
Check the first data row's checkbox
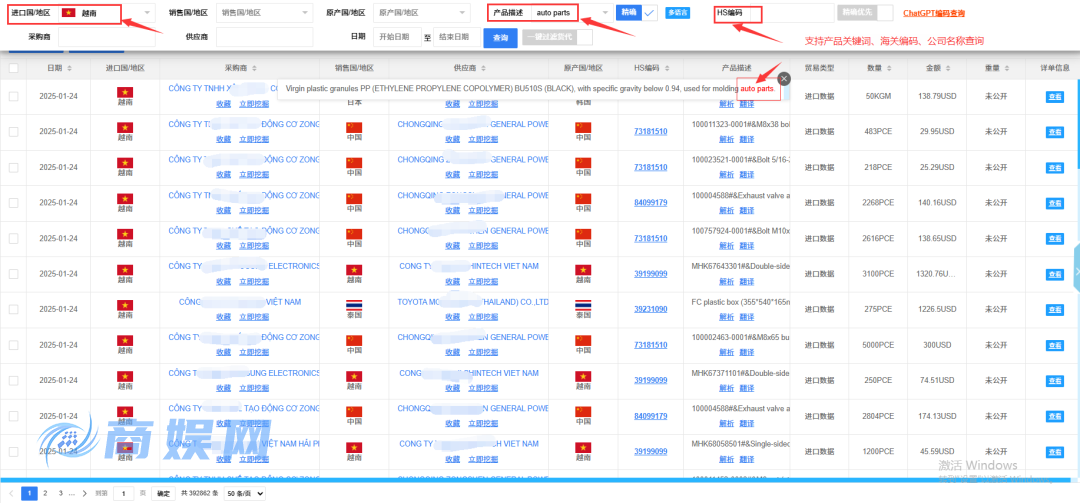13,96
